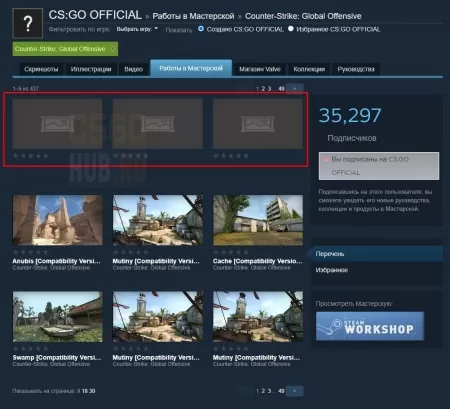Open the 'Выбрать игру' dropdown
This screenshot has width=450, height=409.
(137, 29)
